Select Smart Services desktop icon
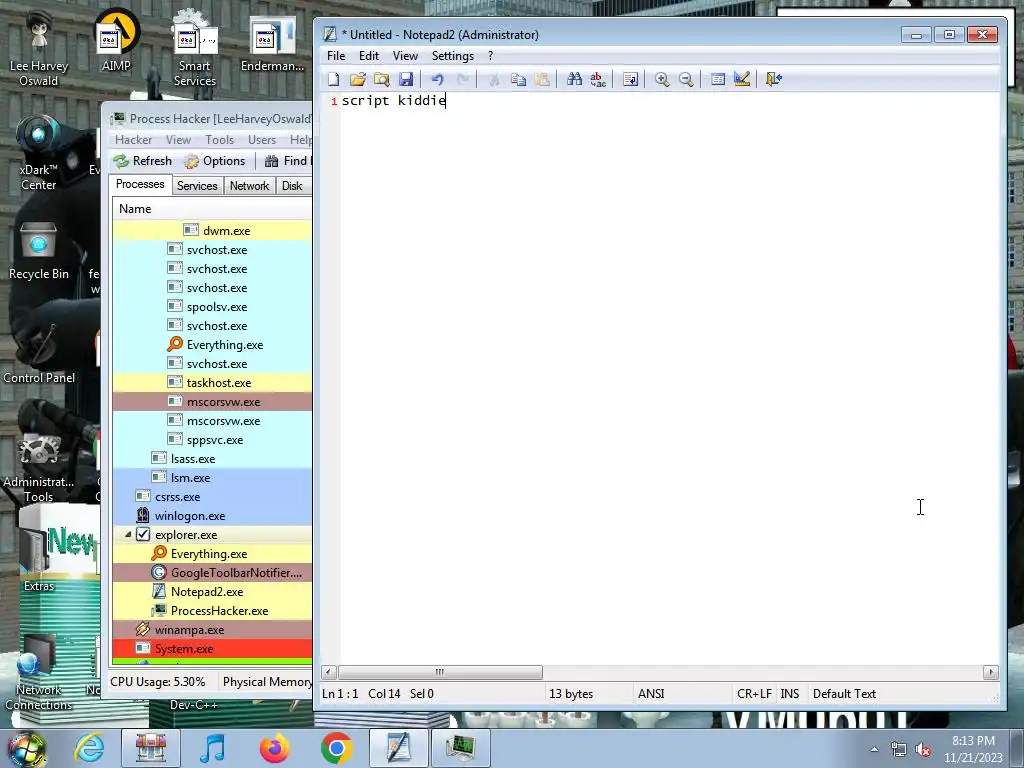The height and width of the screenshot is (768, 1024). (195, 49)
